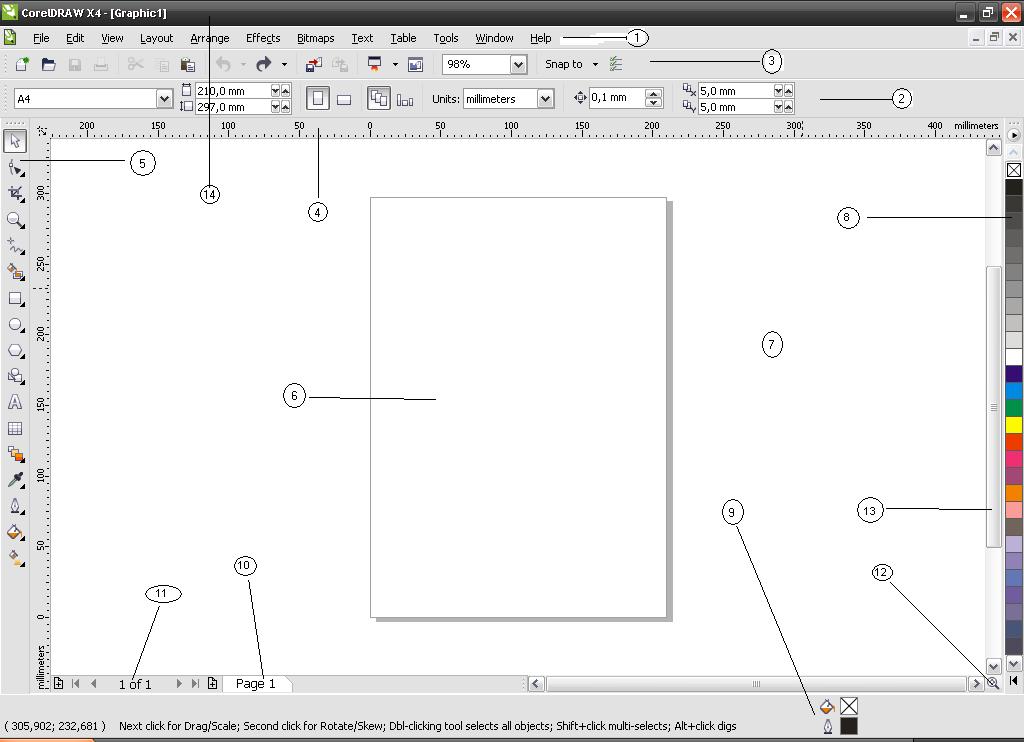Toggle set for current page only

405,99
